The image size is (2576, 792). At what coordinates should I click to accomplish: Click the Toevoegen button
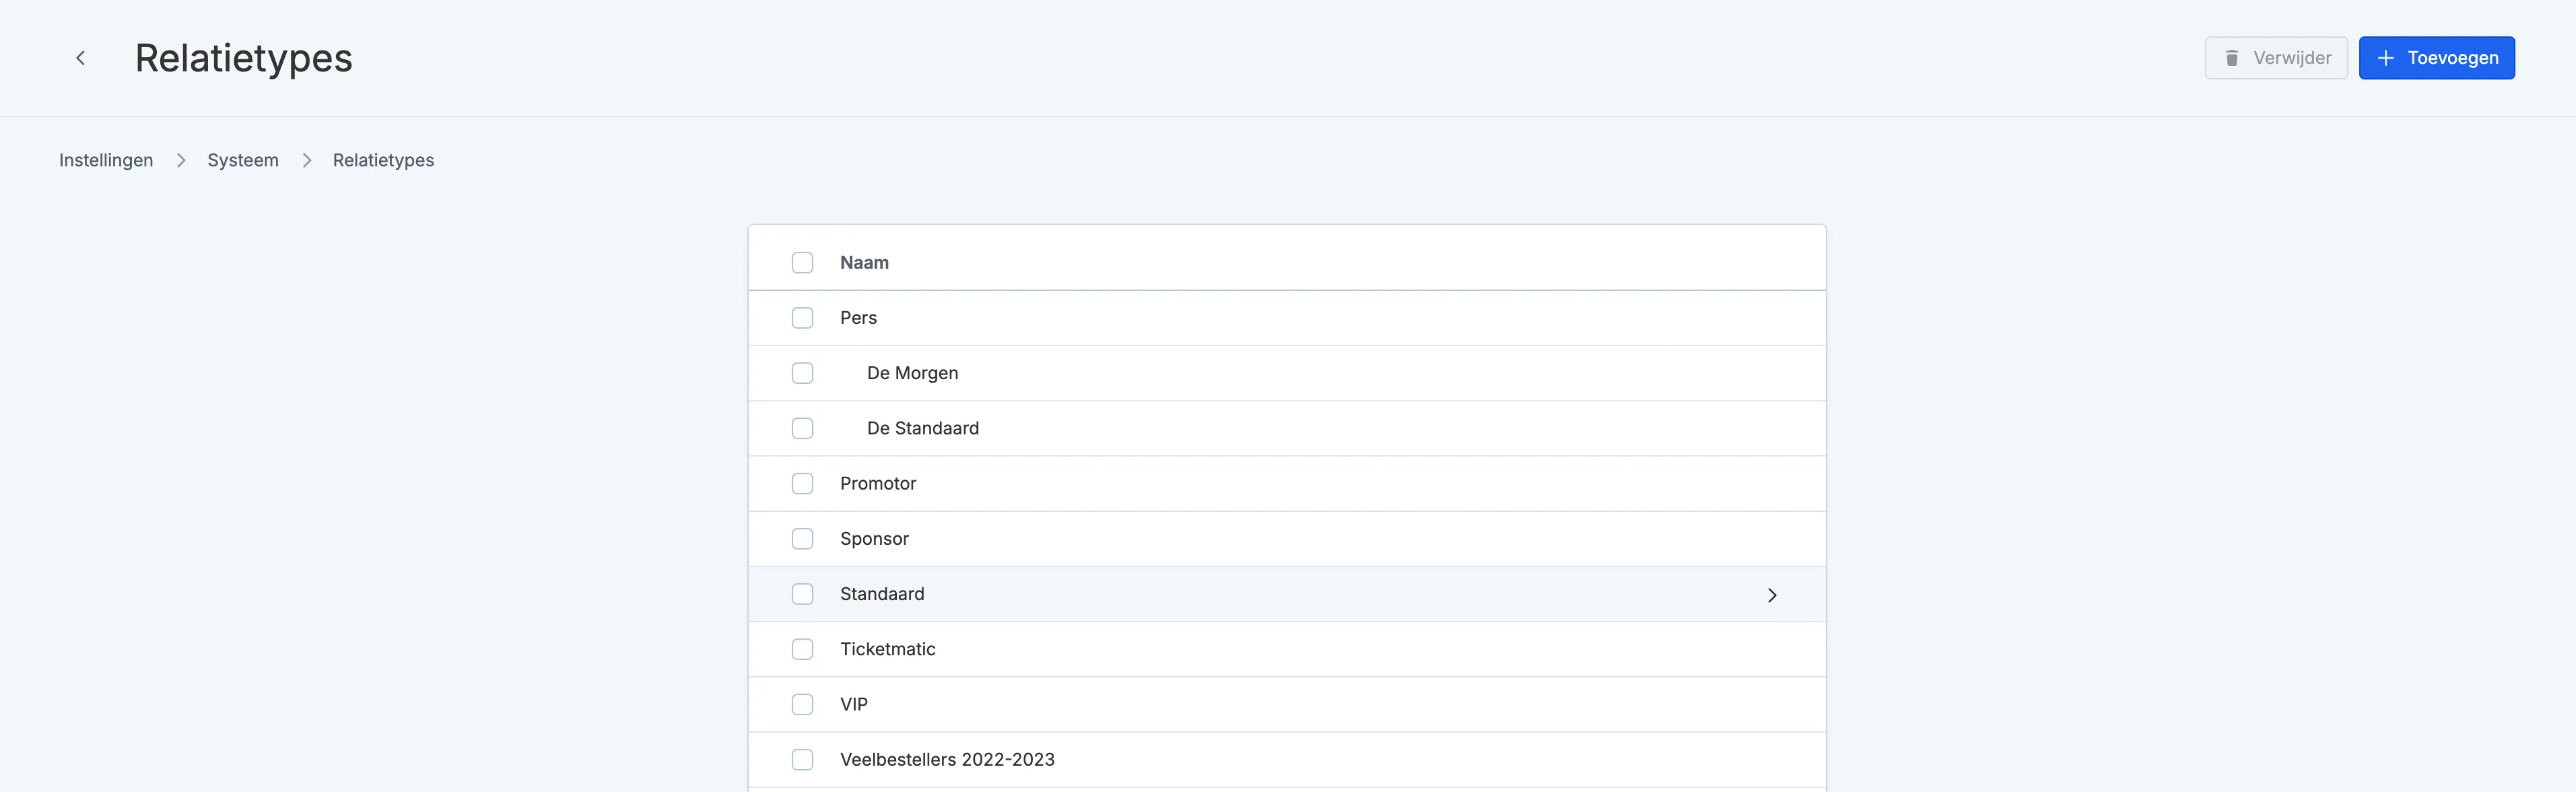[x=2436, y=58]
